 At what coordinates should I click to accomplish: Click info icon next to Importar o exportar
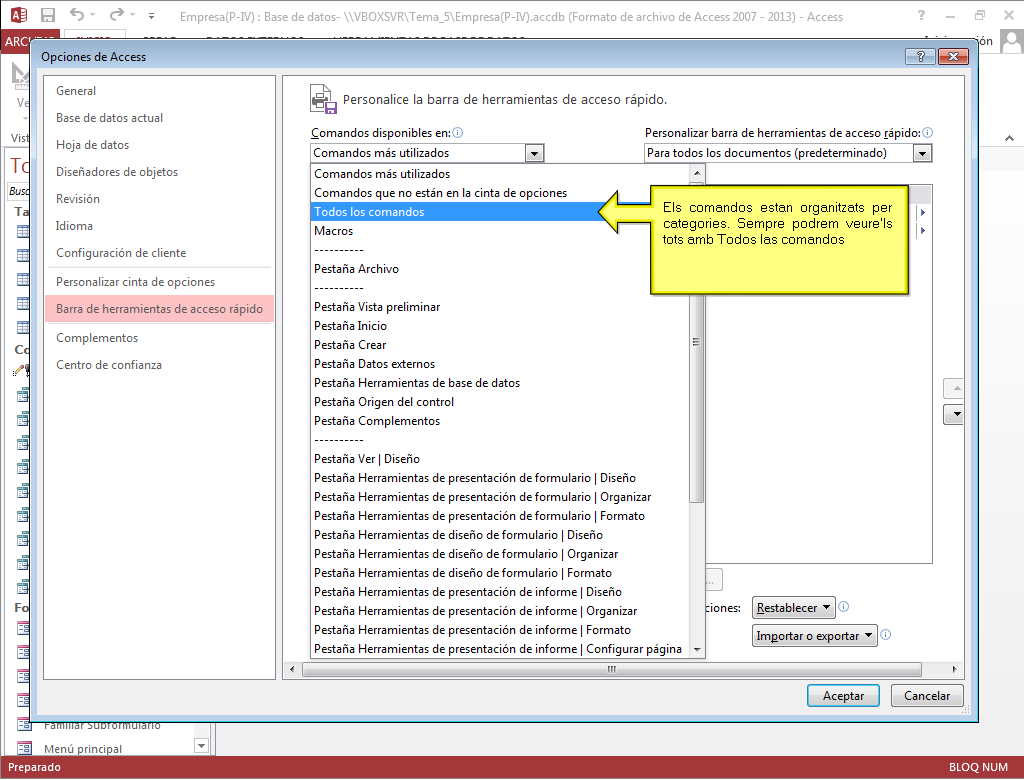coord(886,634)
